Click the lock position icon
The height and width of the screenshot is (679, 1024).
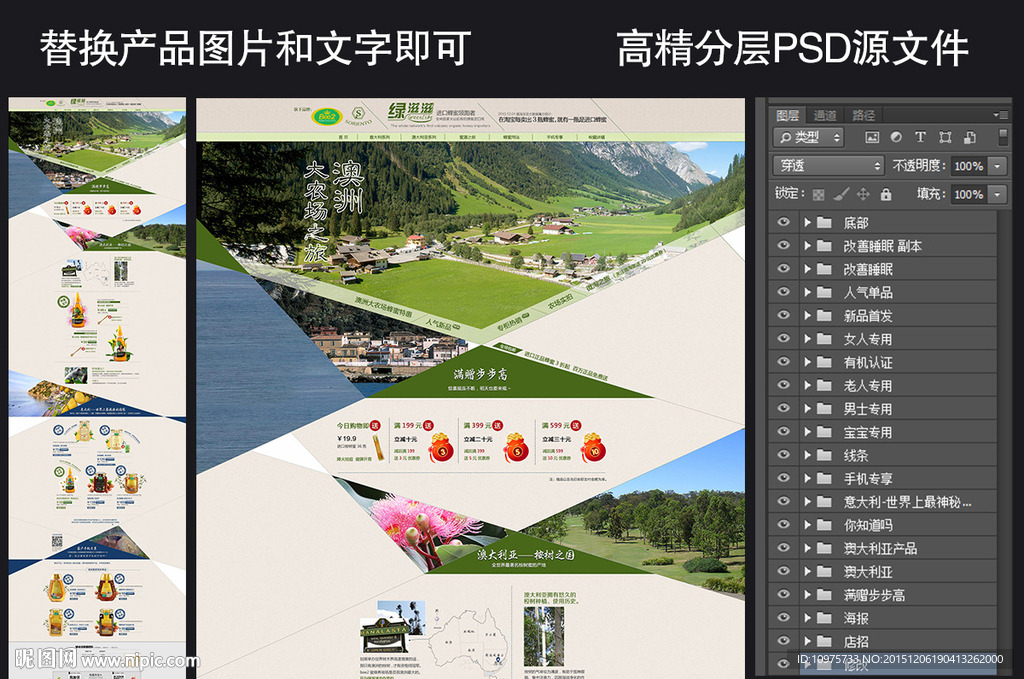tap(862, 195)
